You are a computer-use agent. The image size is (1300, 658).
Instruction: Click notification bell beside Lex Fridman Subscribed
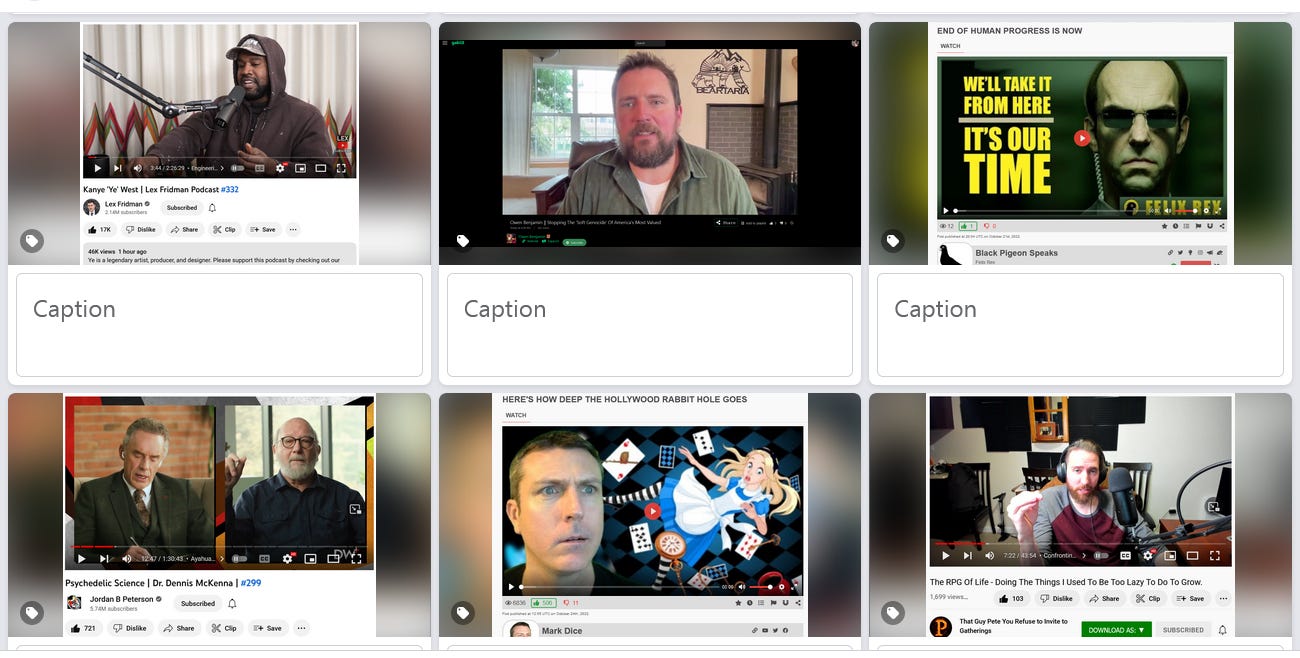click(212, 208)
